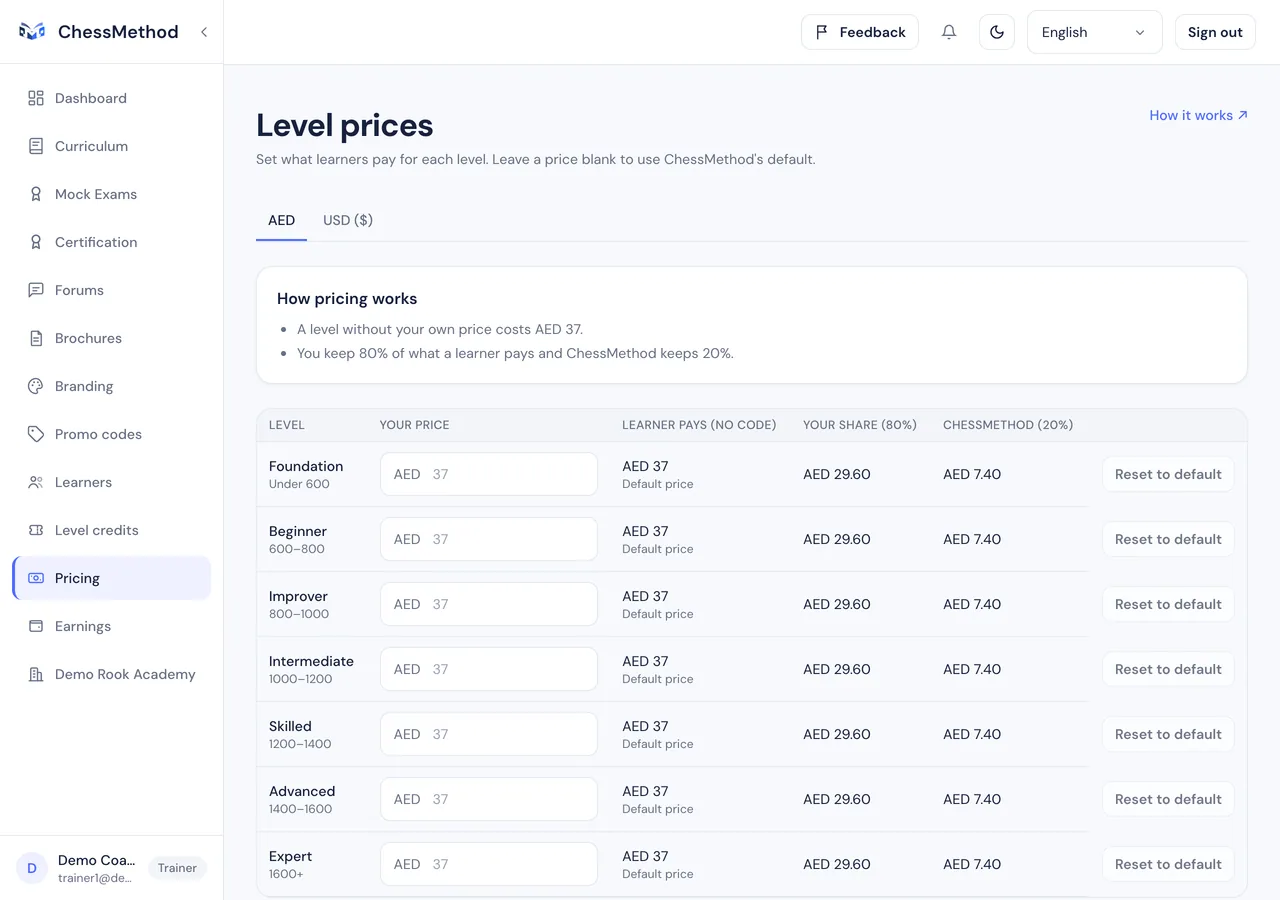The height and width of the screenshot is (900, 1280).
Task: Click the Intermediate price input field
Action: (489, 669)
